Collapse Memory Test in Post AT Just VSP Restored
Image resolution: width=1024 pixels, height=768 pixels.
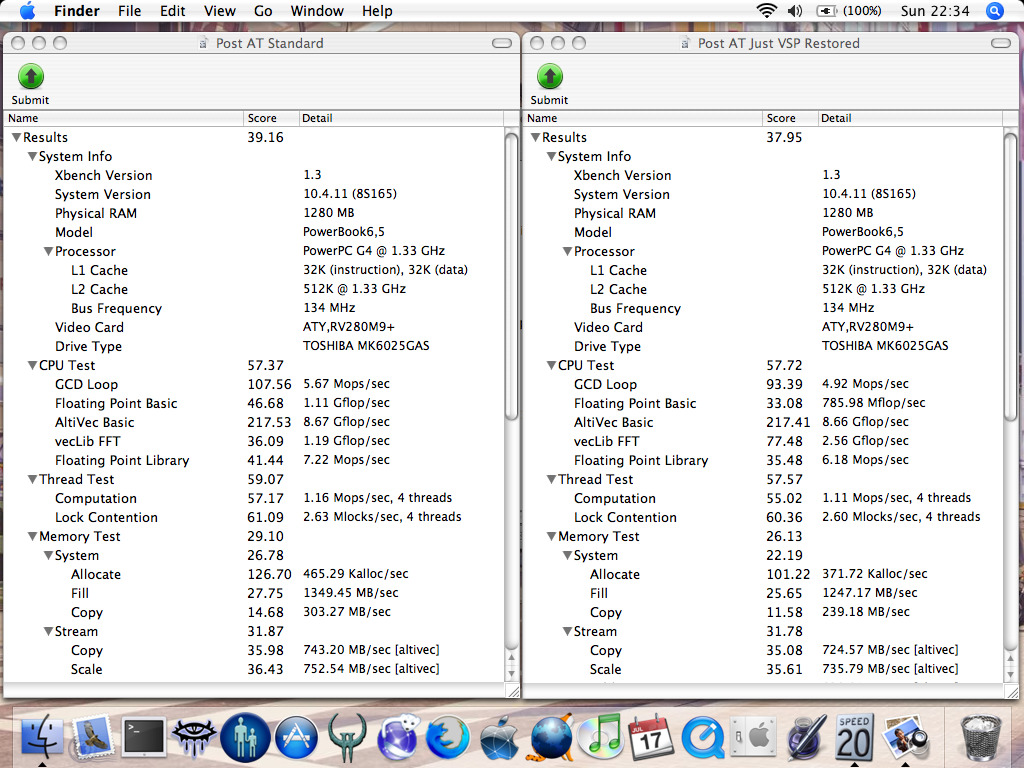pos(551,536)
